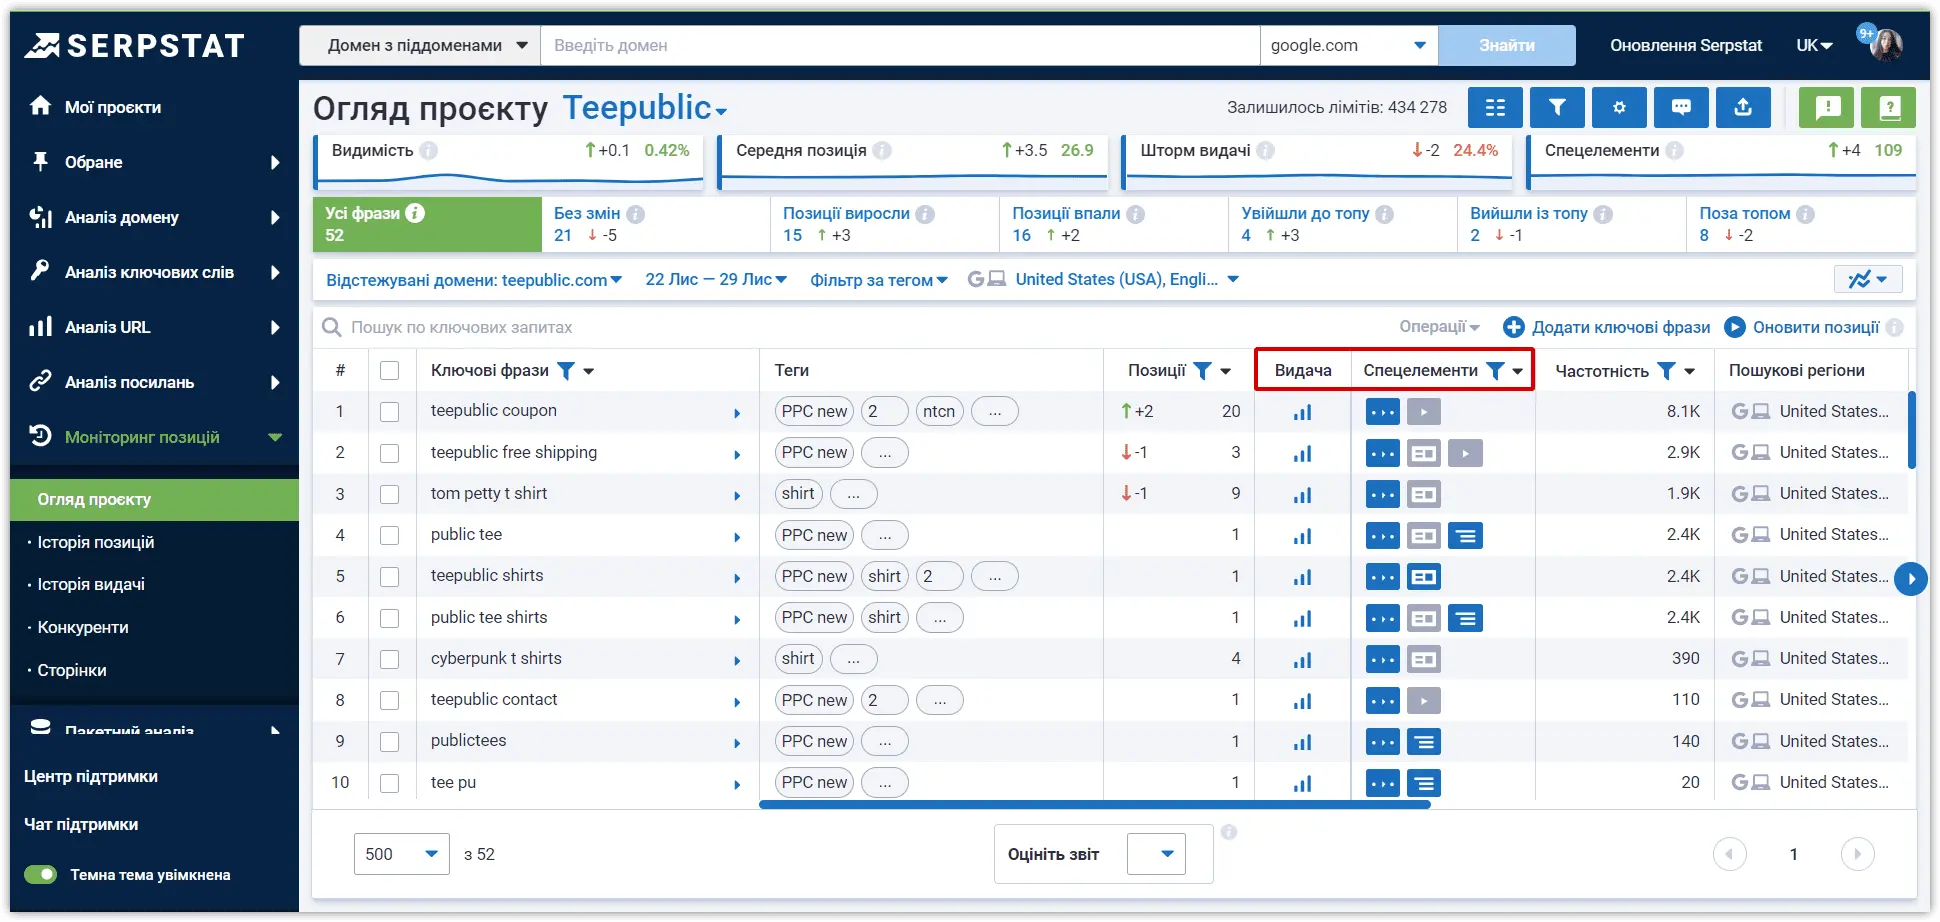Check the box for tom petty t shirt
The image size is (1940, 922).
390,494
